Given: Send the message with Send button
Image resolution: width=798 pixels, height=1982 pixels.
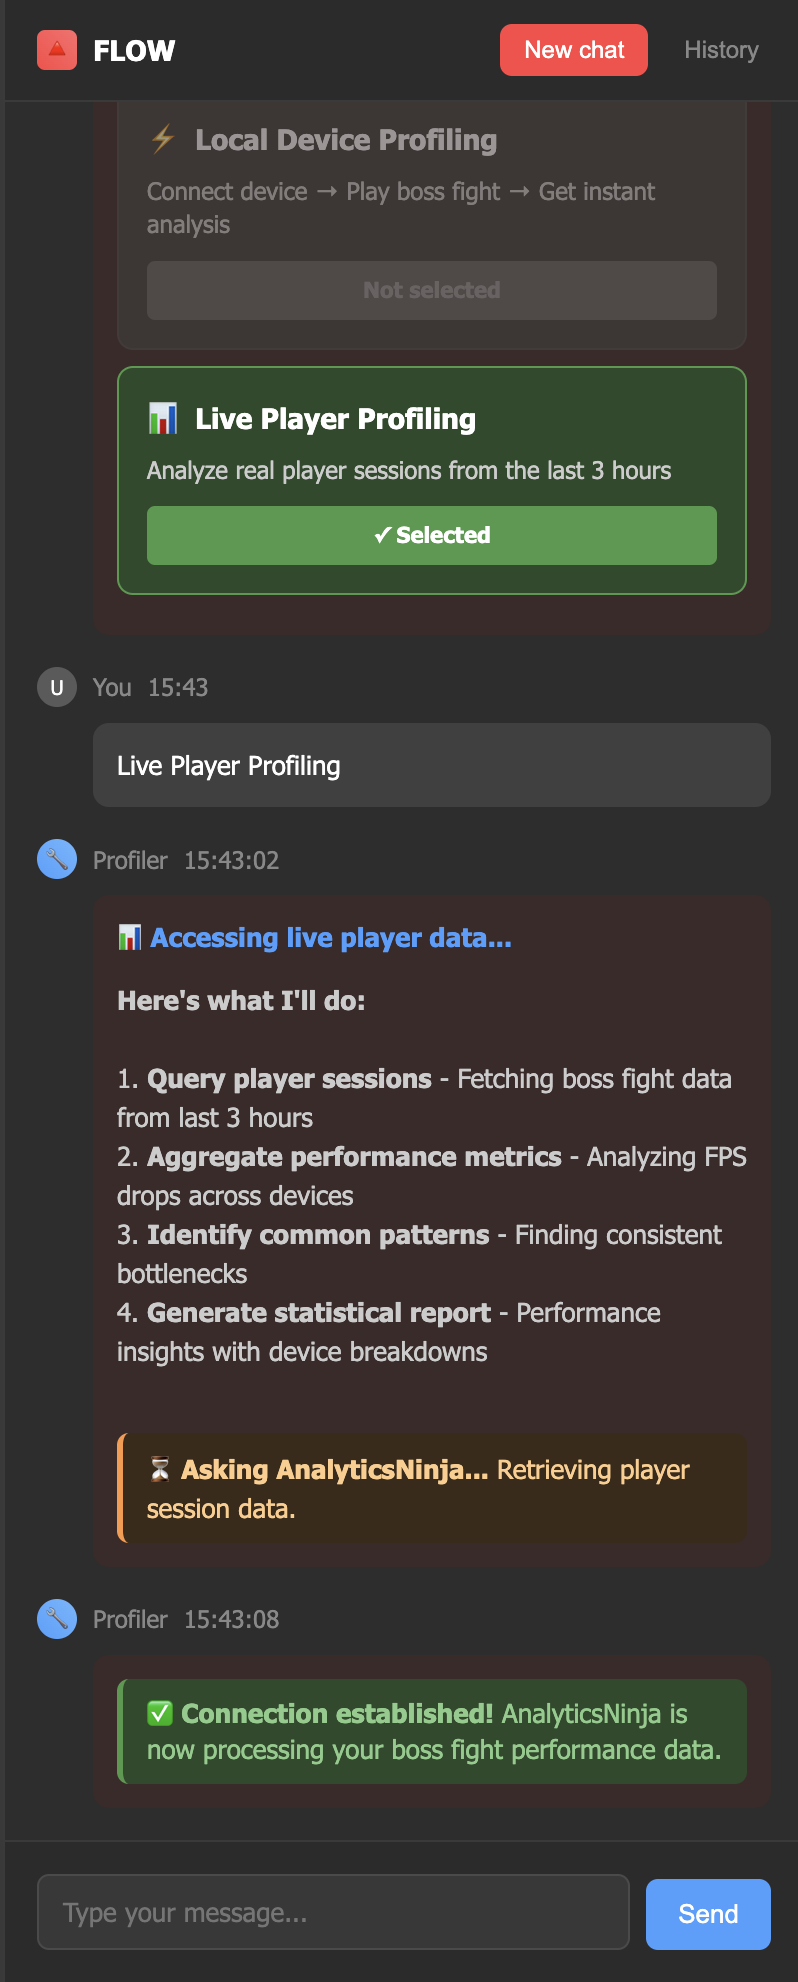Looking at the screenshot, I should pos(708,1914).
